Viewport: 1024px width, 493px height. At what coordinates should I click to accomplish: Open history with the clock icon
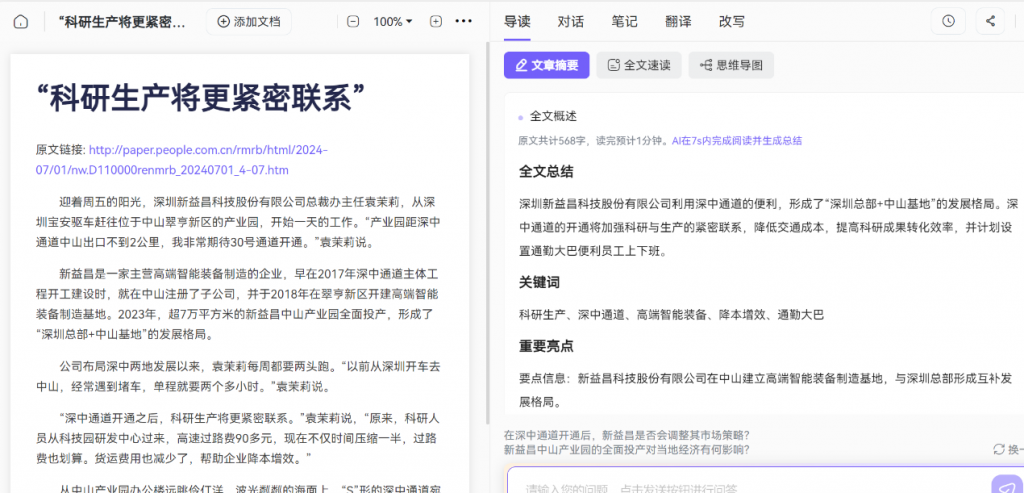tap(948, 22)
